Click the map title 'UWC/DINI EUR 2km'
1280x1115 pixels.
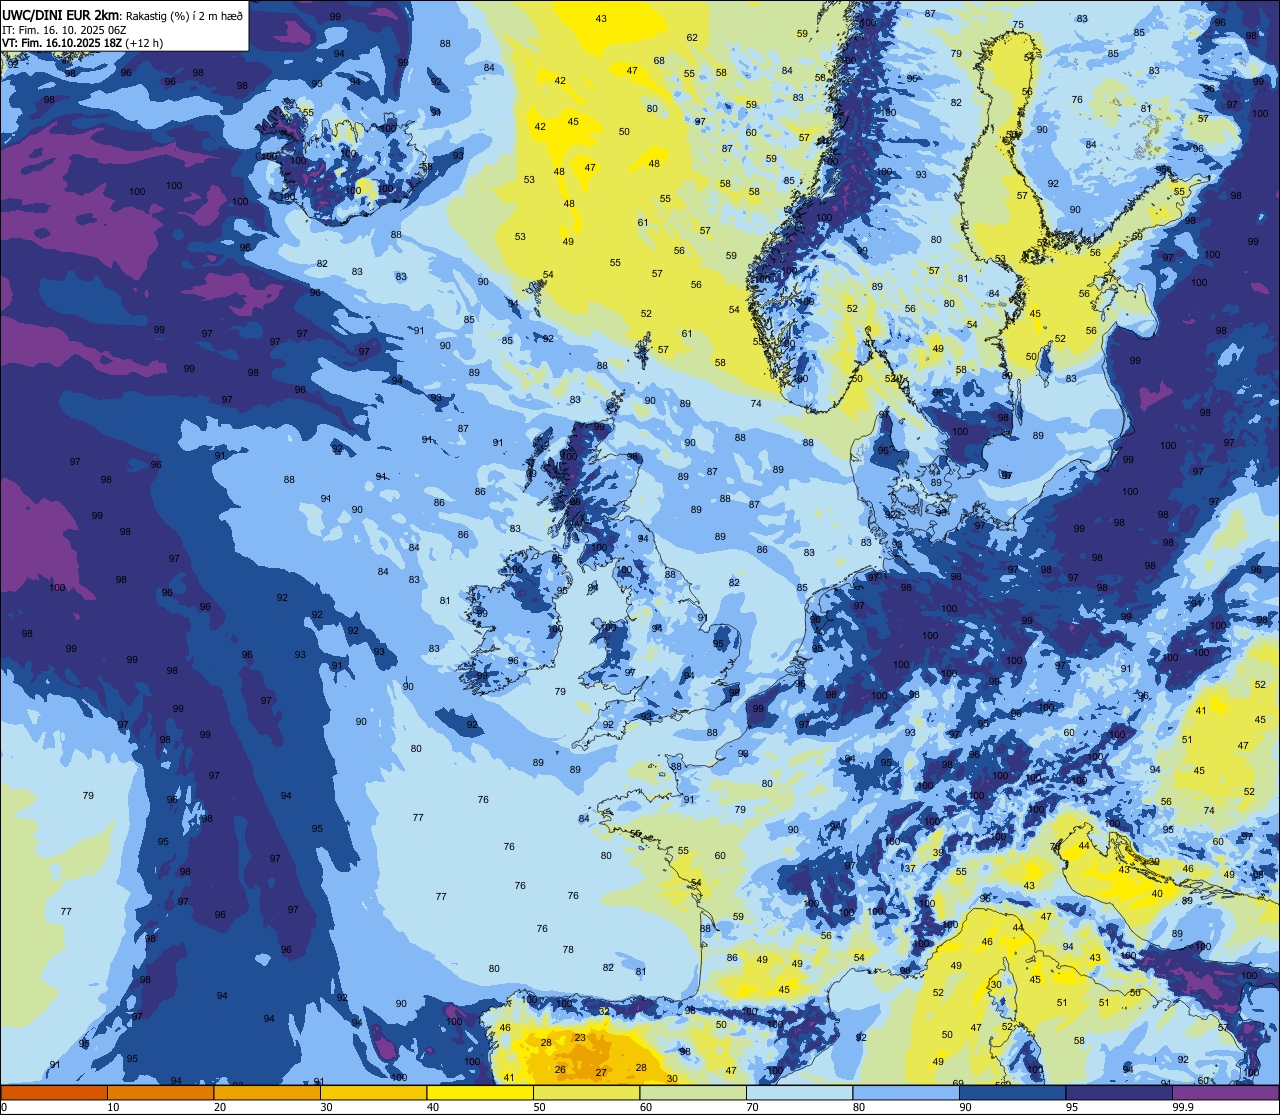(x=60, y=15)
